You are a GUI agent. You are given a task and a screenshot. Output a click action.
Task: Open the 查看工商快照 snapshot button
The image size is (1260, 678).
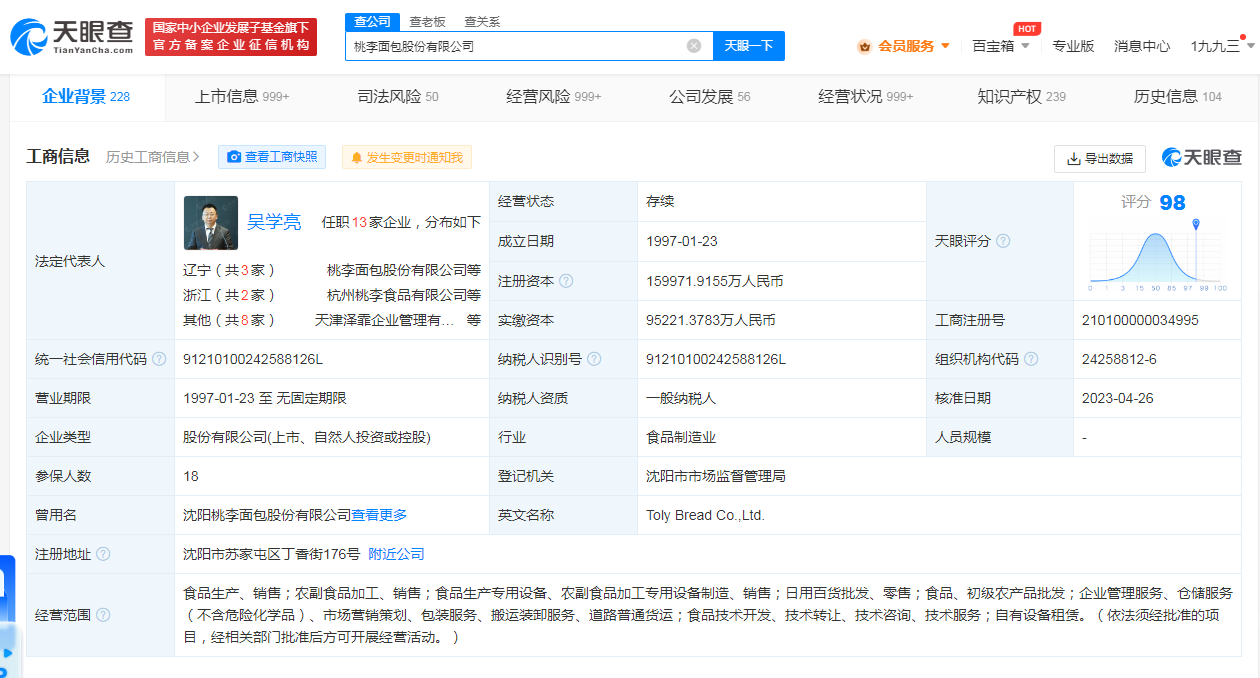272,157
